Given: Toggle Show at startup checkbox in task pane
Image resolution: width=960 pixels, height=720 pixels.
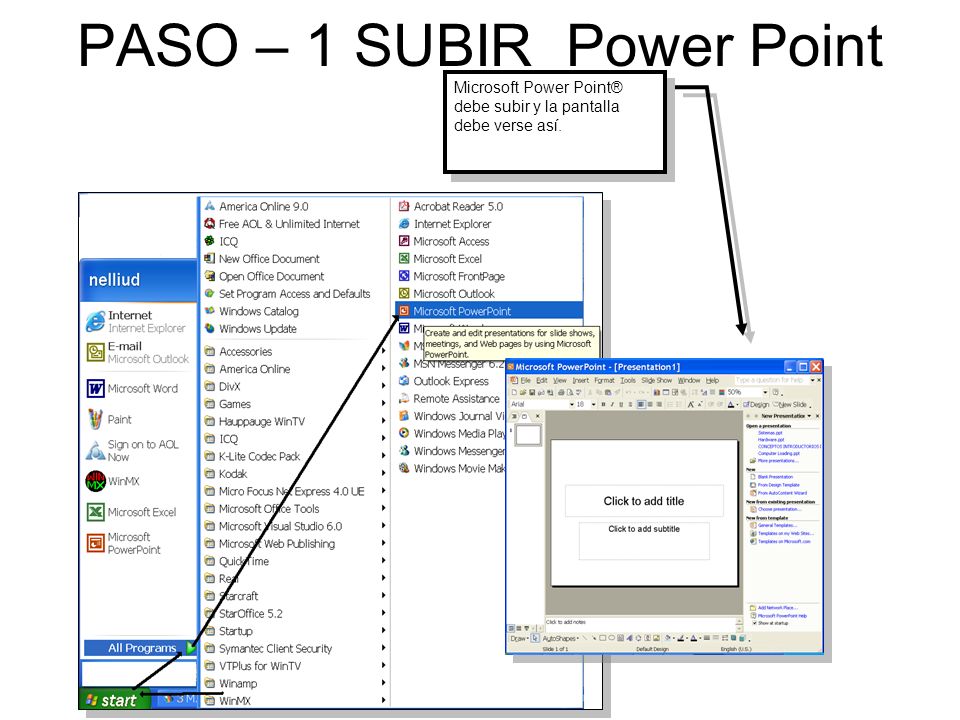Looking at the screenshot, I should 754,623.
